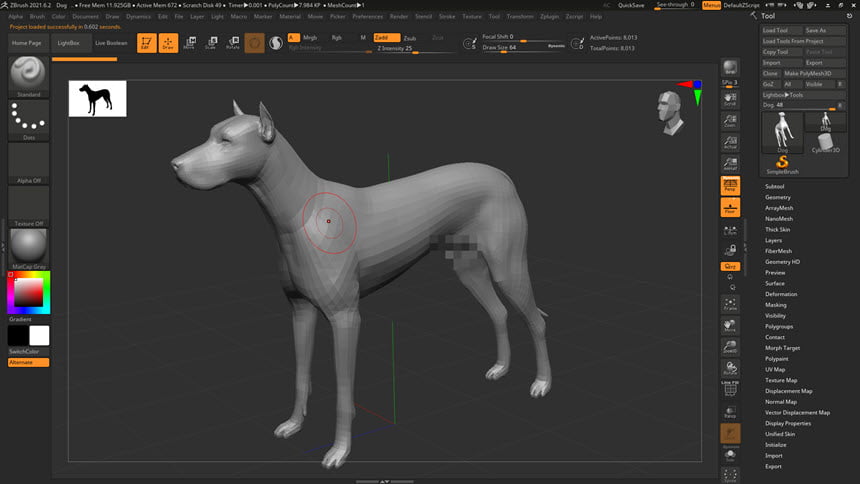Expand the Display Properties section
Viewport: 860px width, 484px height.
788,423
